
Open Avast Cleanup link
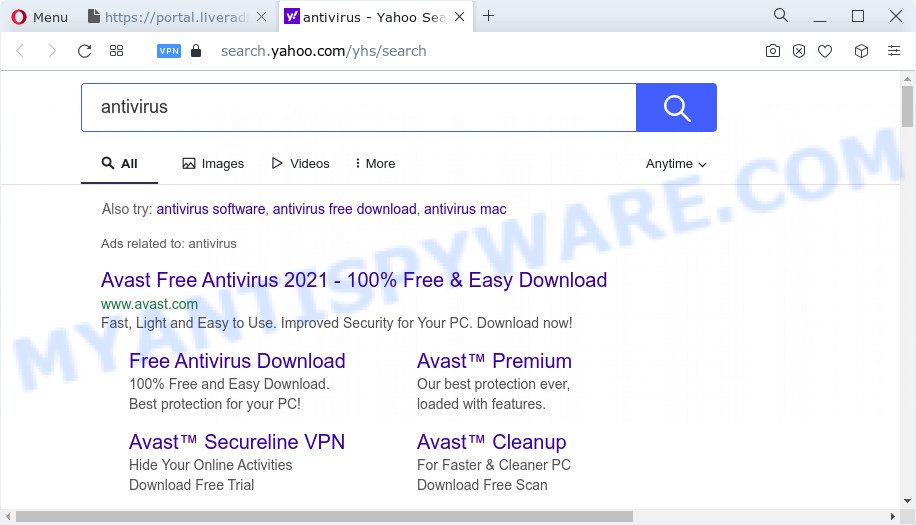(x=492, y=442)
